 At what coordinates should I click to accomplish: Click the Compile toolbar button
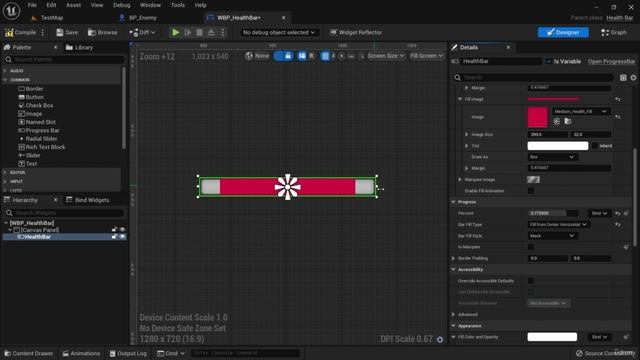(x=20, y=32)
